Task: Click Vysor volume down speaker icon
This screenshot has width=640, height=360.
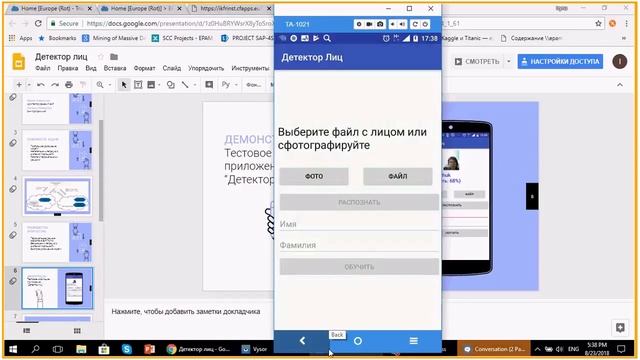Action: 392,24
